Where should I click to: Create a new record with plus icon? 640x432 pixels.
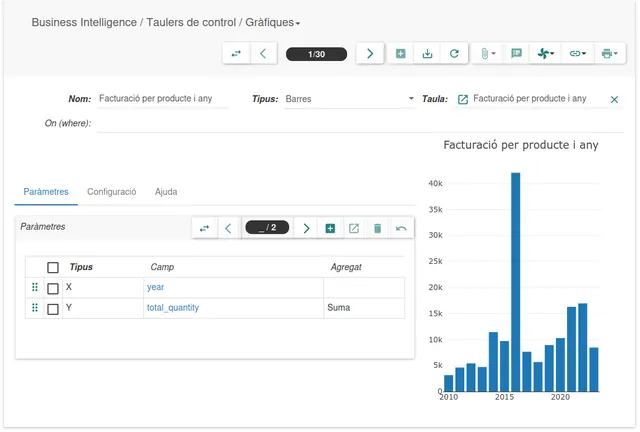[400, 53]
